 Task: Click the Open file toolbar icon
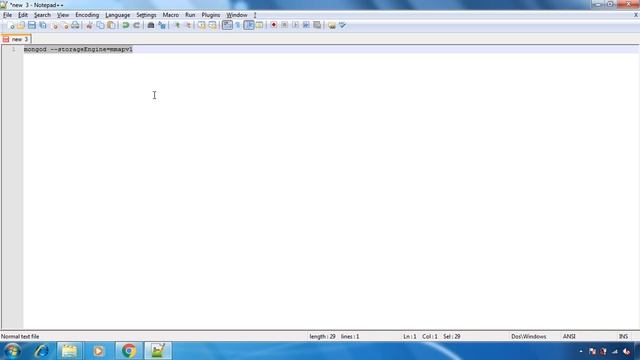[21, 25]
